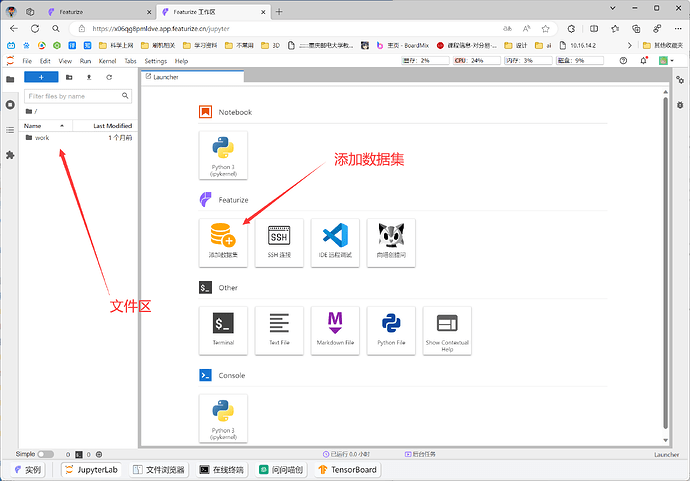Open the SSH connection card
The image size is (690, 481).
(279, 243)
